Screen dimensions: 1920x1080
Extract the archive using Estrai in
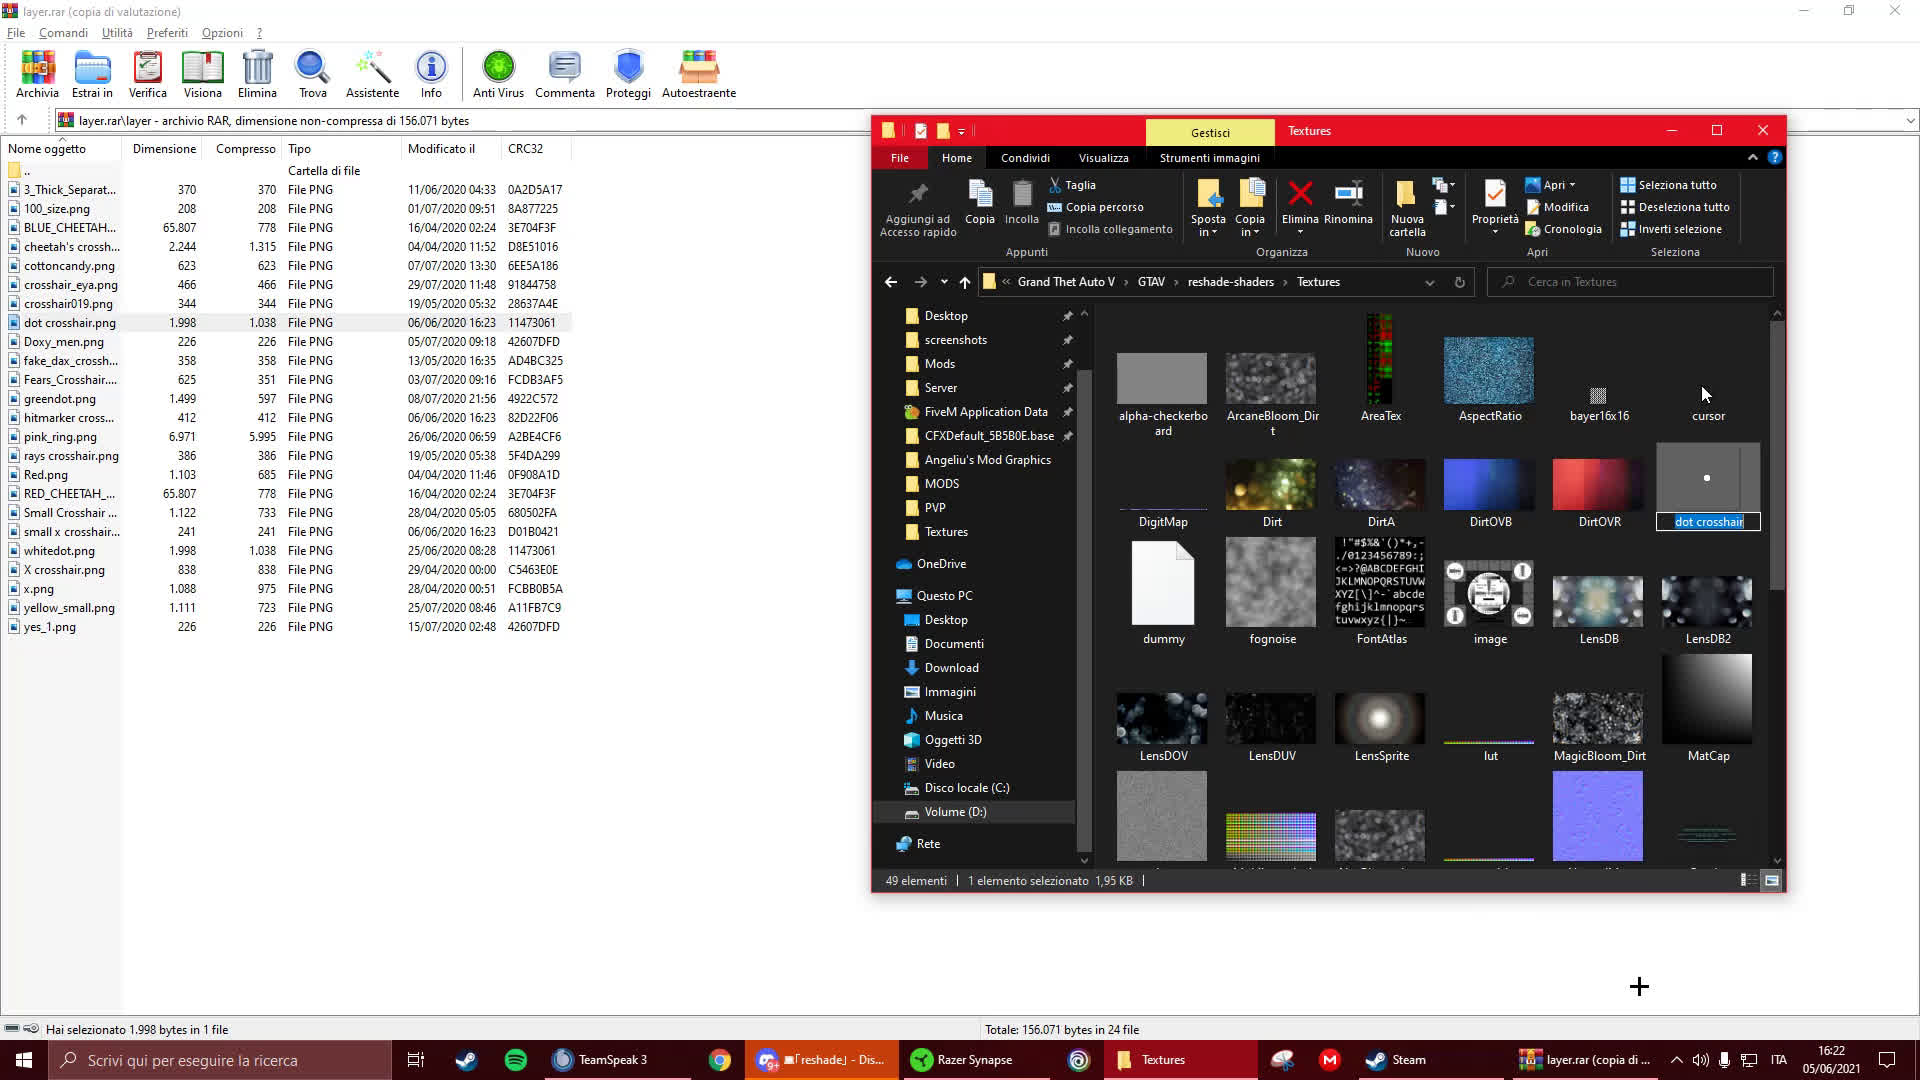pos(92,70)
